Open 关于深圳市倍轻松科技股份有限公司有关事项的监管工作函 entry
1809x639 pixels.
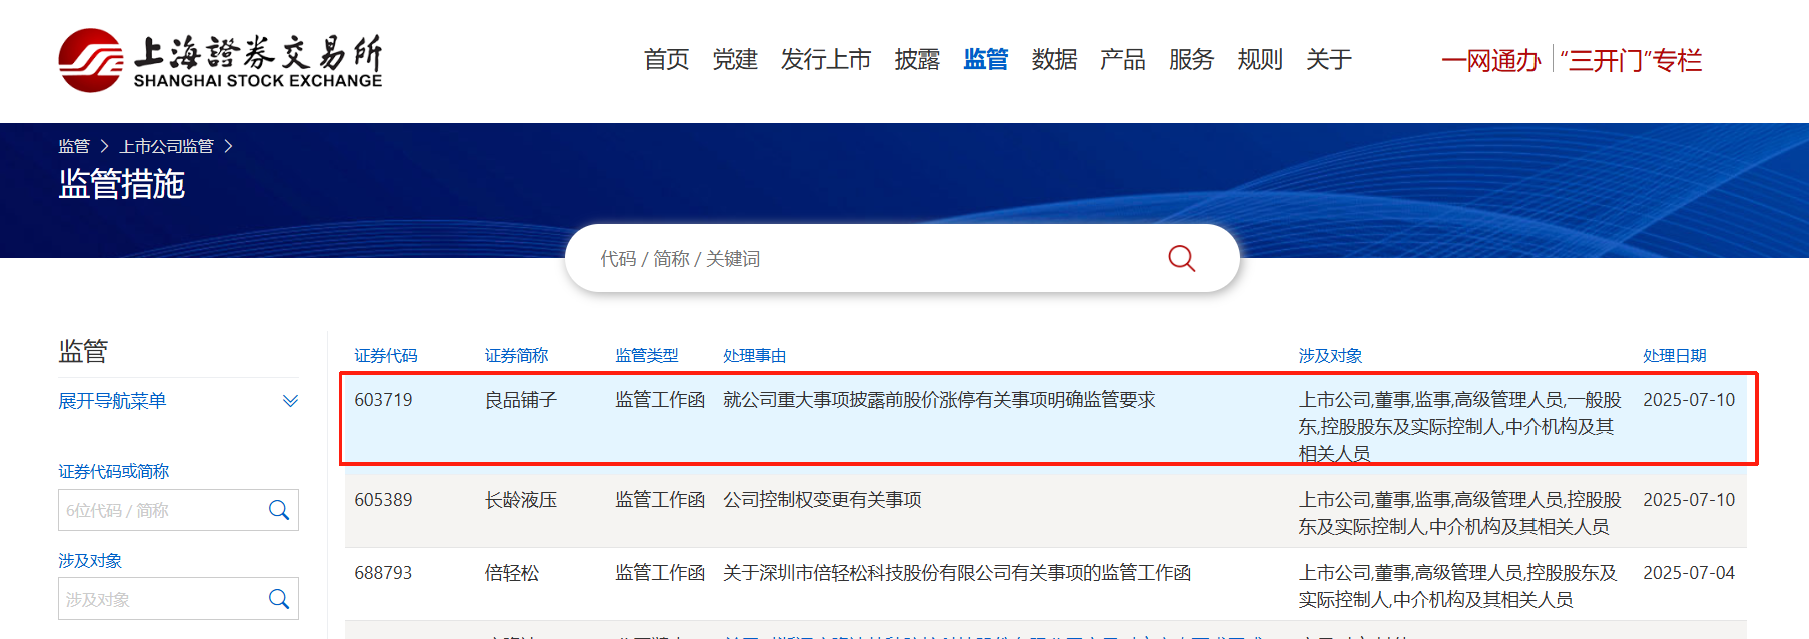(x=957, y=573)
